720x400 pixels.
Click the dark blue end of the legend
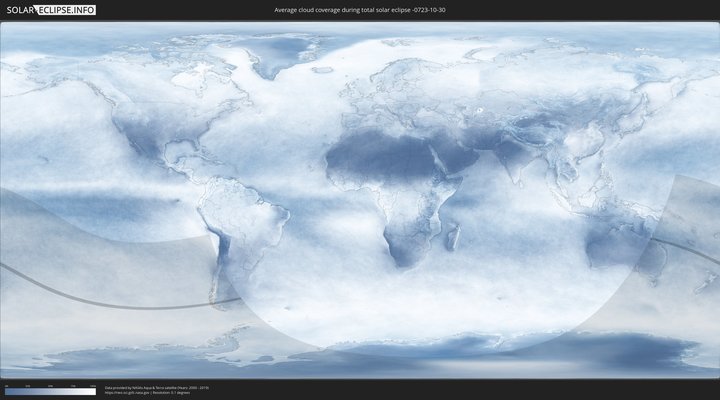[x=8, y=392]
